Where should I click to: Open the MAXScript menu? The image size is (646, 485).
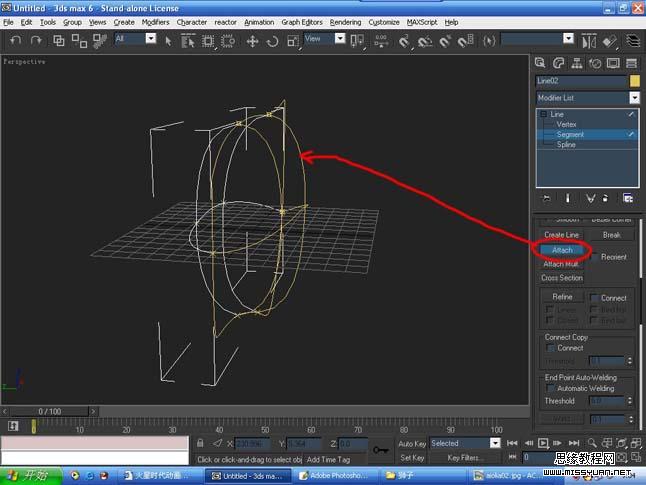coord(422,22)
